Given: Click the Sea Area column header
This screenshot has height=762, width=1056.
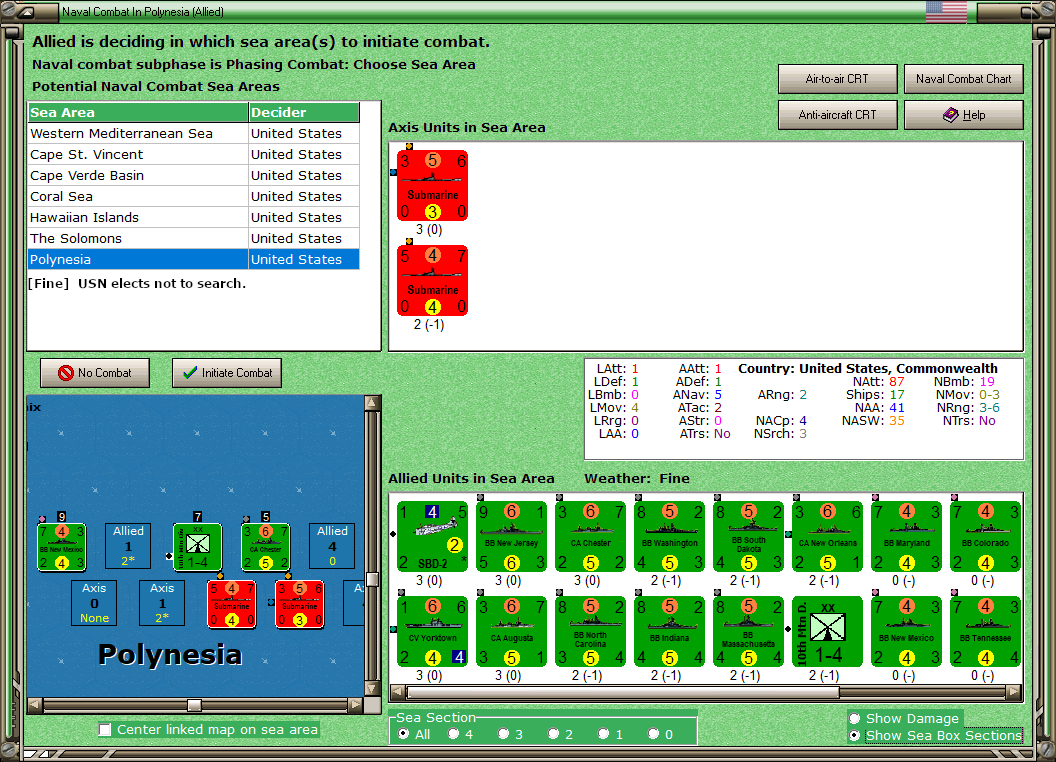Looking at the screenshot, I should [138, 113].
